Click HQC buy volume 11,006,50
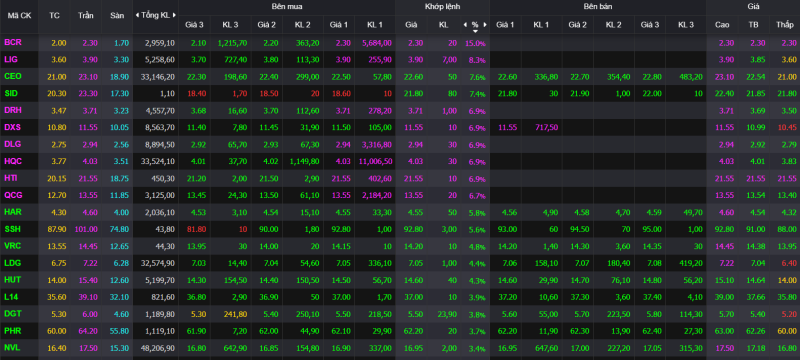800x360 pixels. (376, 162)
